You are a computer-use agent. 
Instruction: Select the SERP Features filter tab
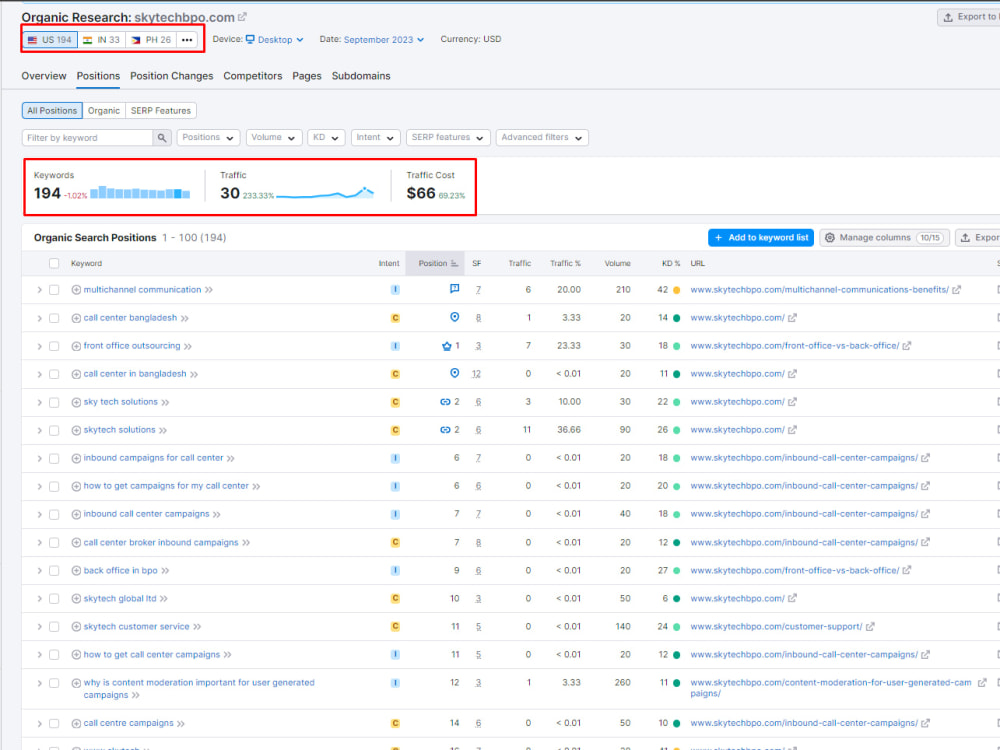[x=161, y=110]
